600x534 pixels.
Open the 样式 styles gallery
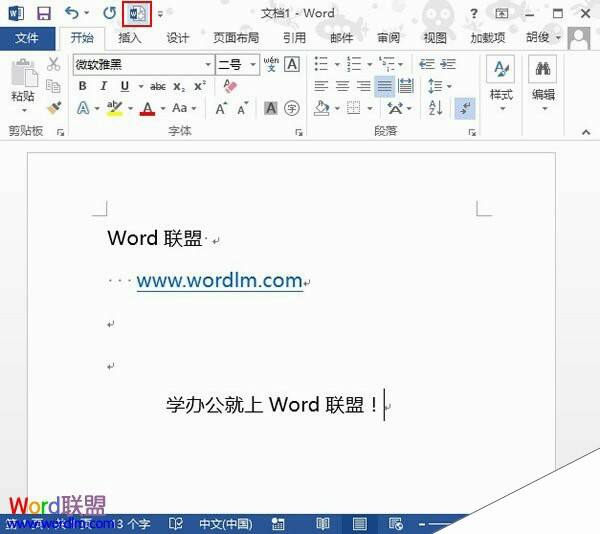click(x=502, y=84)
